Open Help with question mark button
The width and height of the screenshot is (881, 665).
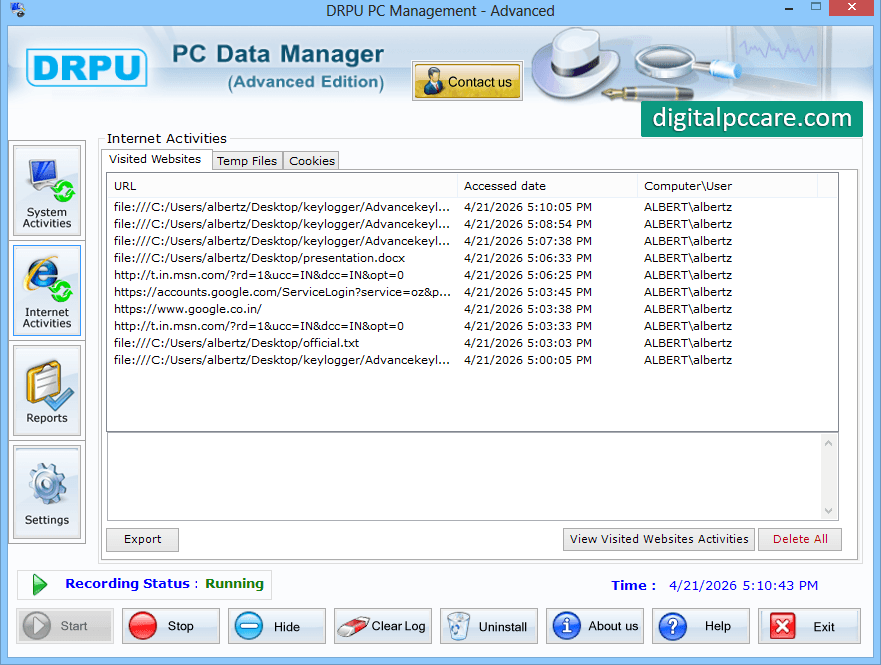pos(701,626)
